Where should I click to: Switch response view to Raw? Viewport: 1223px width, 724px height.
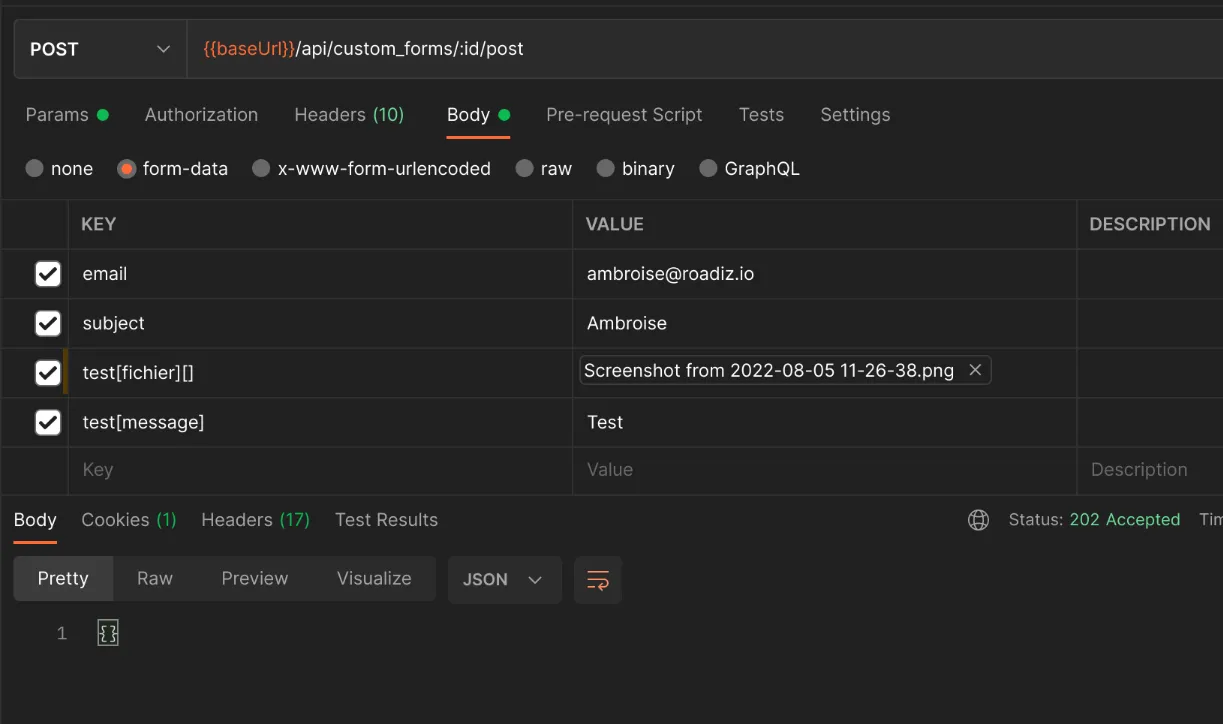coord(155,579)
